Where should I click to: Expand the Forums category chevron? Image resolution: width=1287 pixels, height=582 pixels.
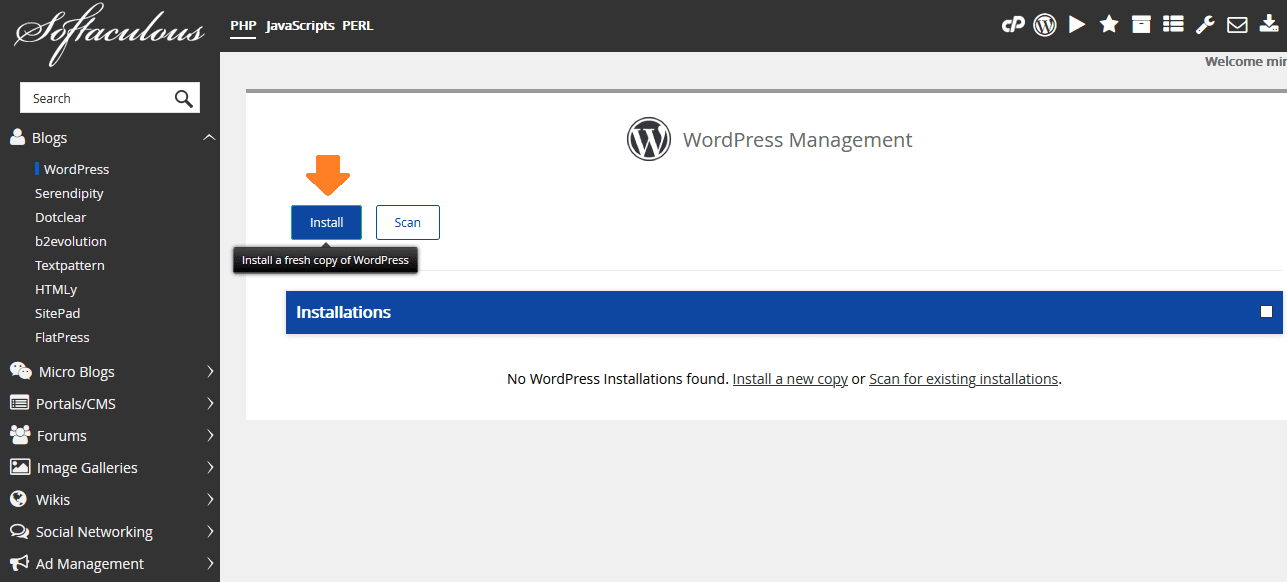(210, 435)
